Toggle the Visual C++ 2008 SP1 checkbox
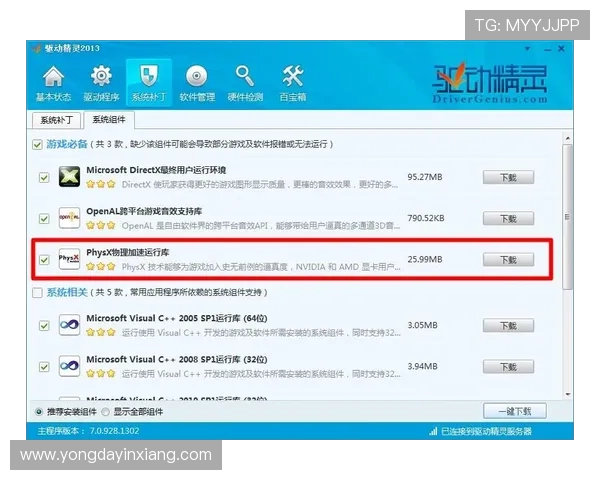Image resolution: width=600 pixels, height=480 pixels. (x=44, y=367)
